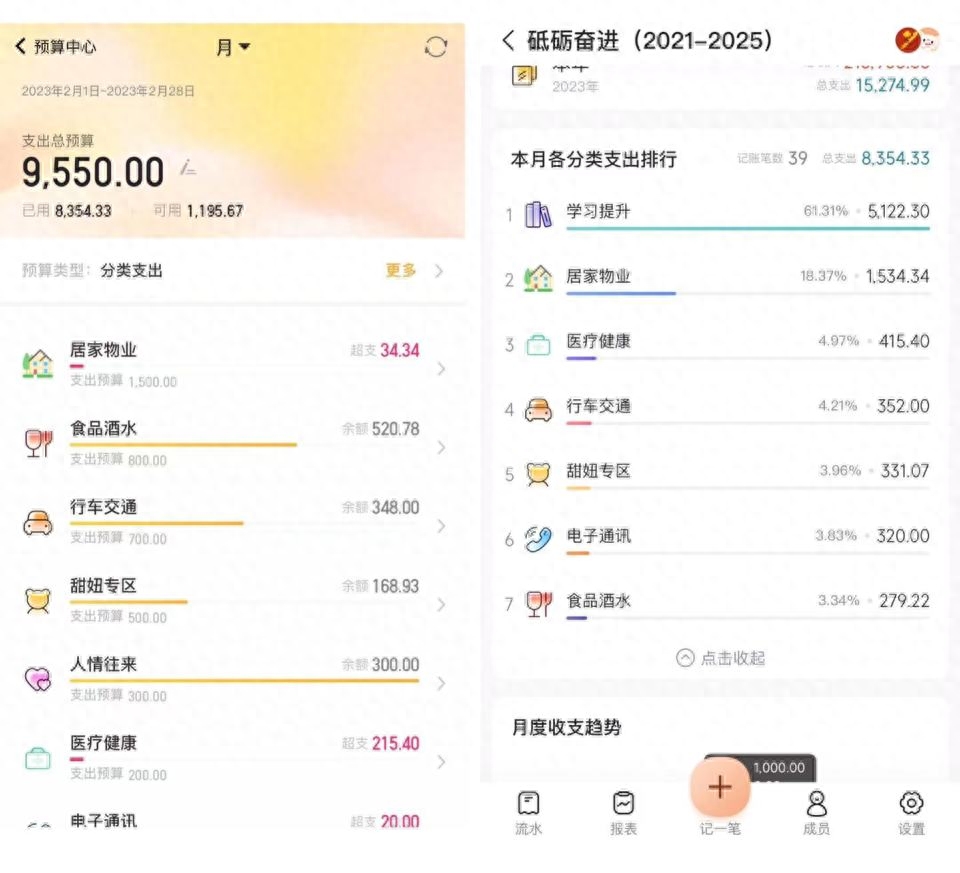Select the 流水 transactions icon
Image resolution: width=960 pixels, height=873 pixels.
pos(528,810)
